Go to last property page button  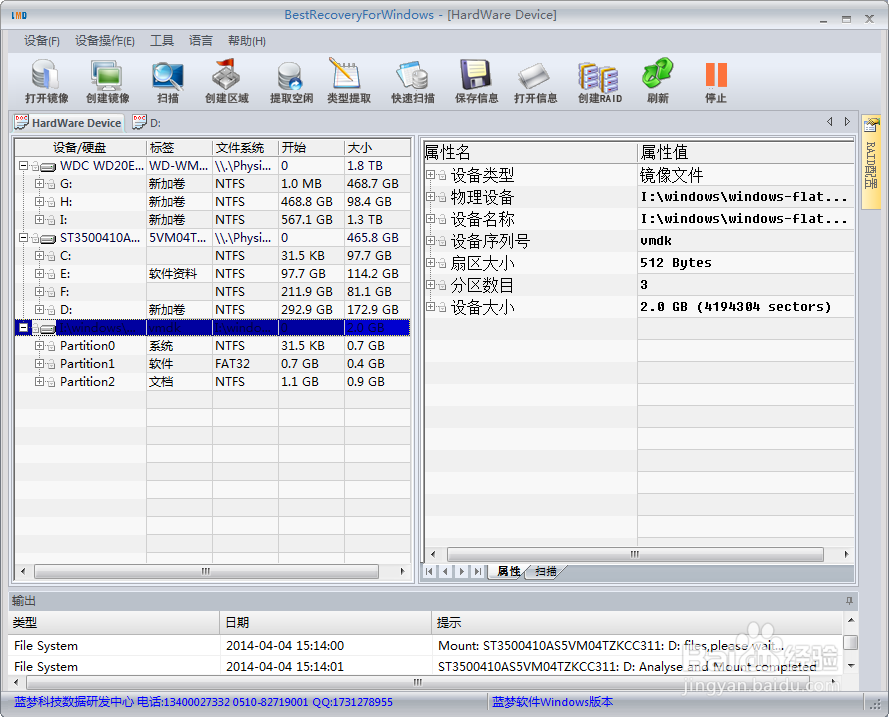coord(478,571)
